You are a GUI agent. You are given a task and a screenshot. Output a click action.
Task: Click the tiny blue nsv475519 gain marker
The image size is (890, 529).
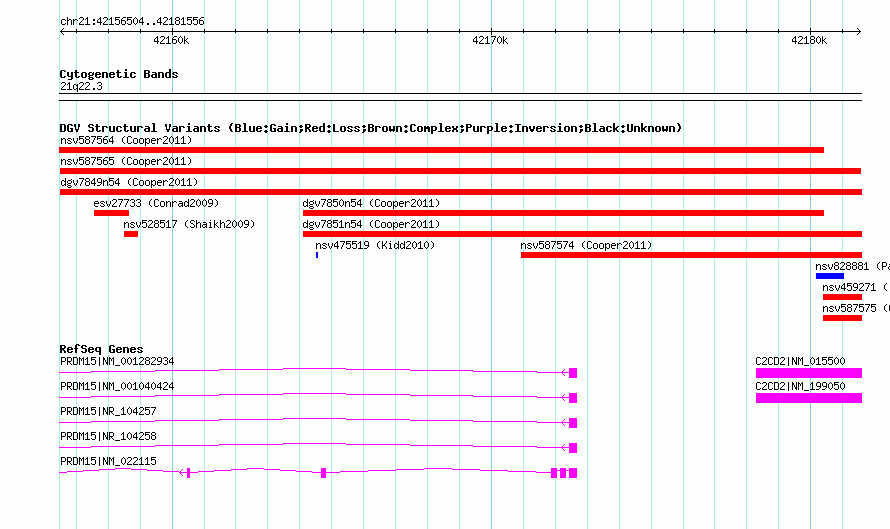[x=317, y=255]
